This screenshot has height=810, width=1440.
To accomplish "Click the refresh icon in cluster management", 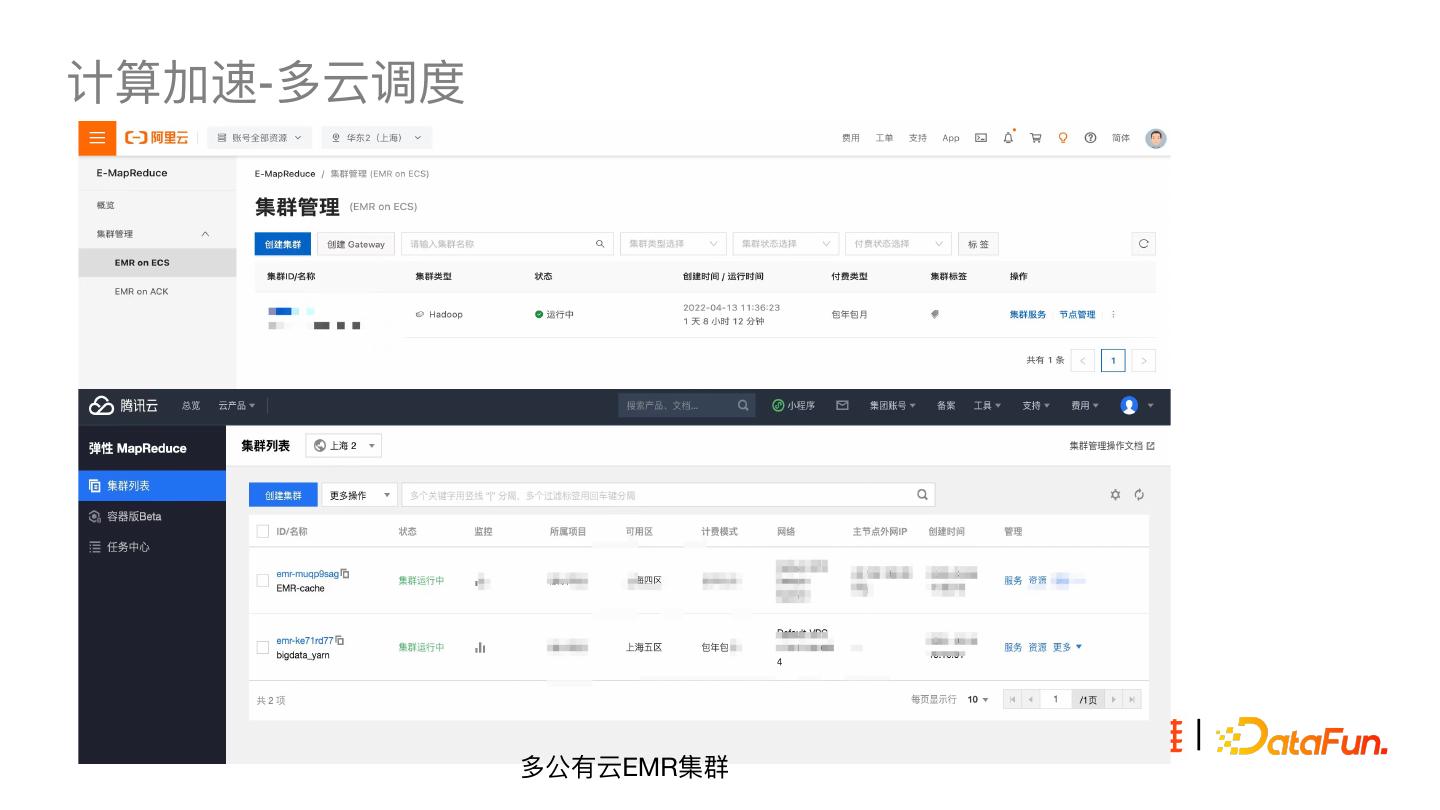I will tap(1144, 244).
